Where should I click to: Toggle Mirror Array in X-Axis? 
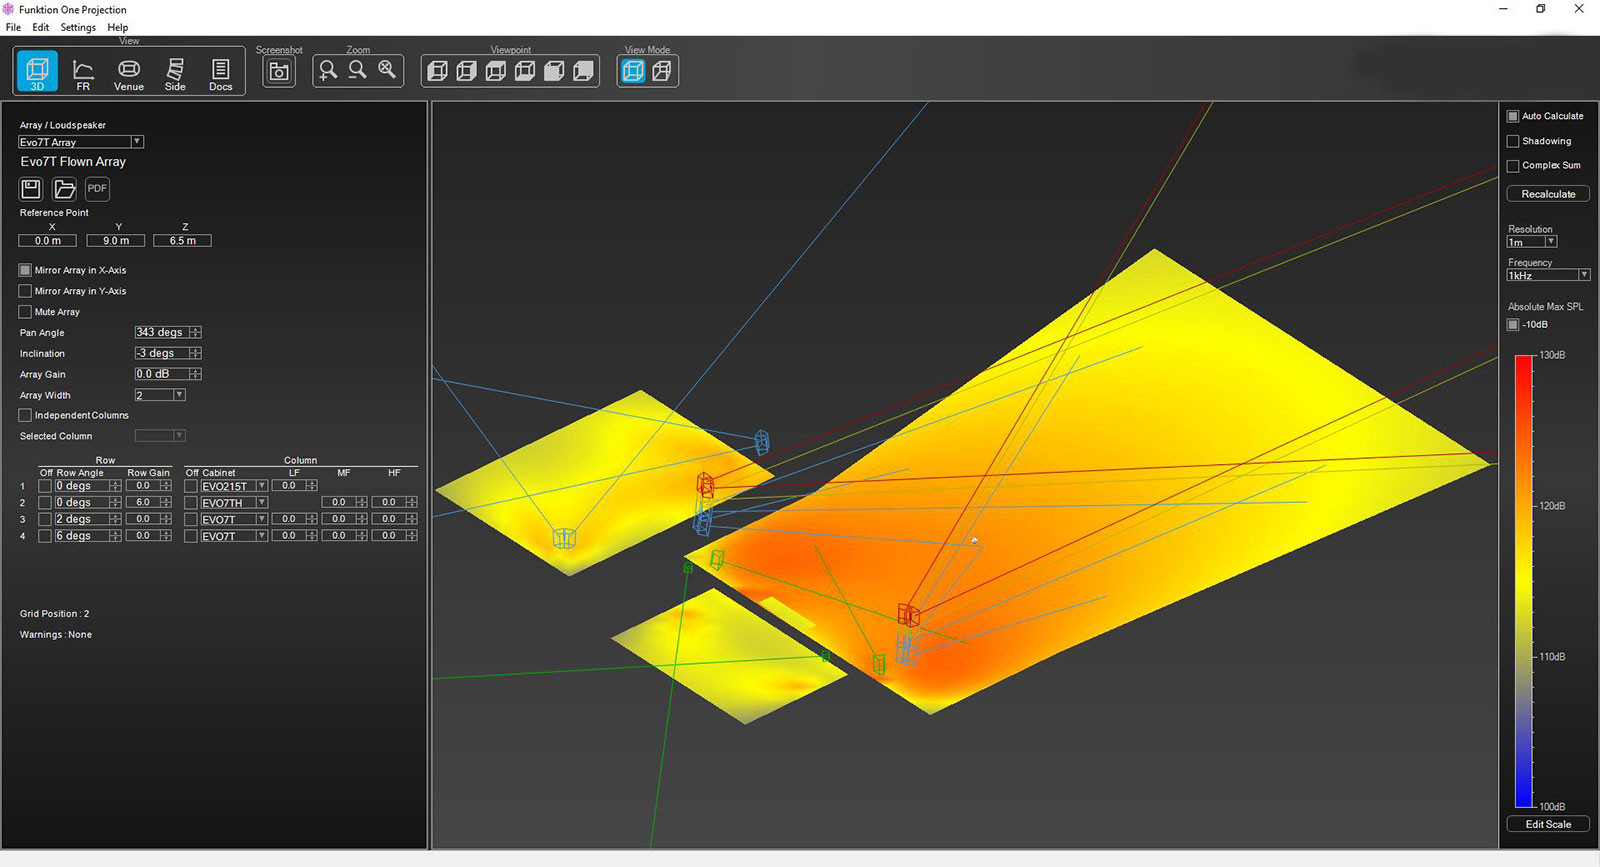[25, 270]
